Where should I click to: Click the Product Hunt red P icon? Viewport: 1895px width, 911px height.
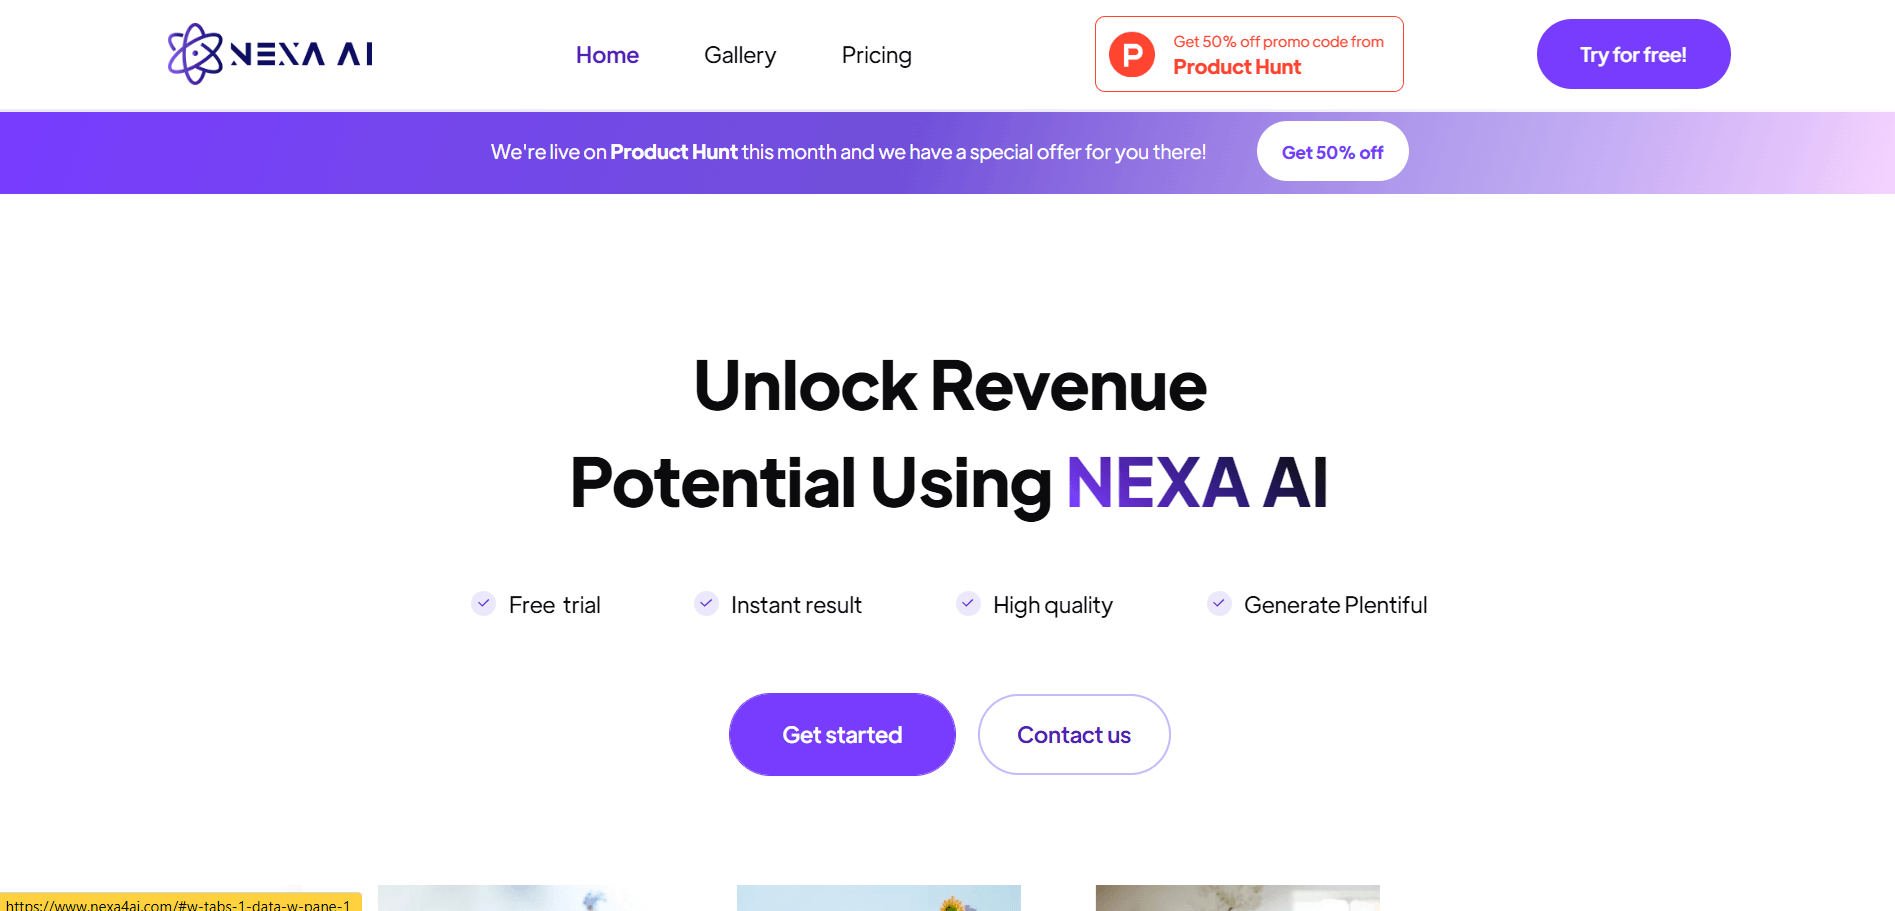(x=1132, y=54)
